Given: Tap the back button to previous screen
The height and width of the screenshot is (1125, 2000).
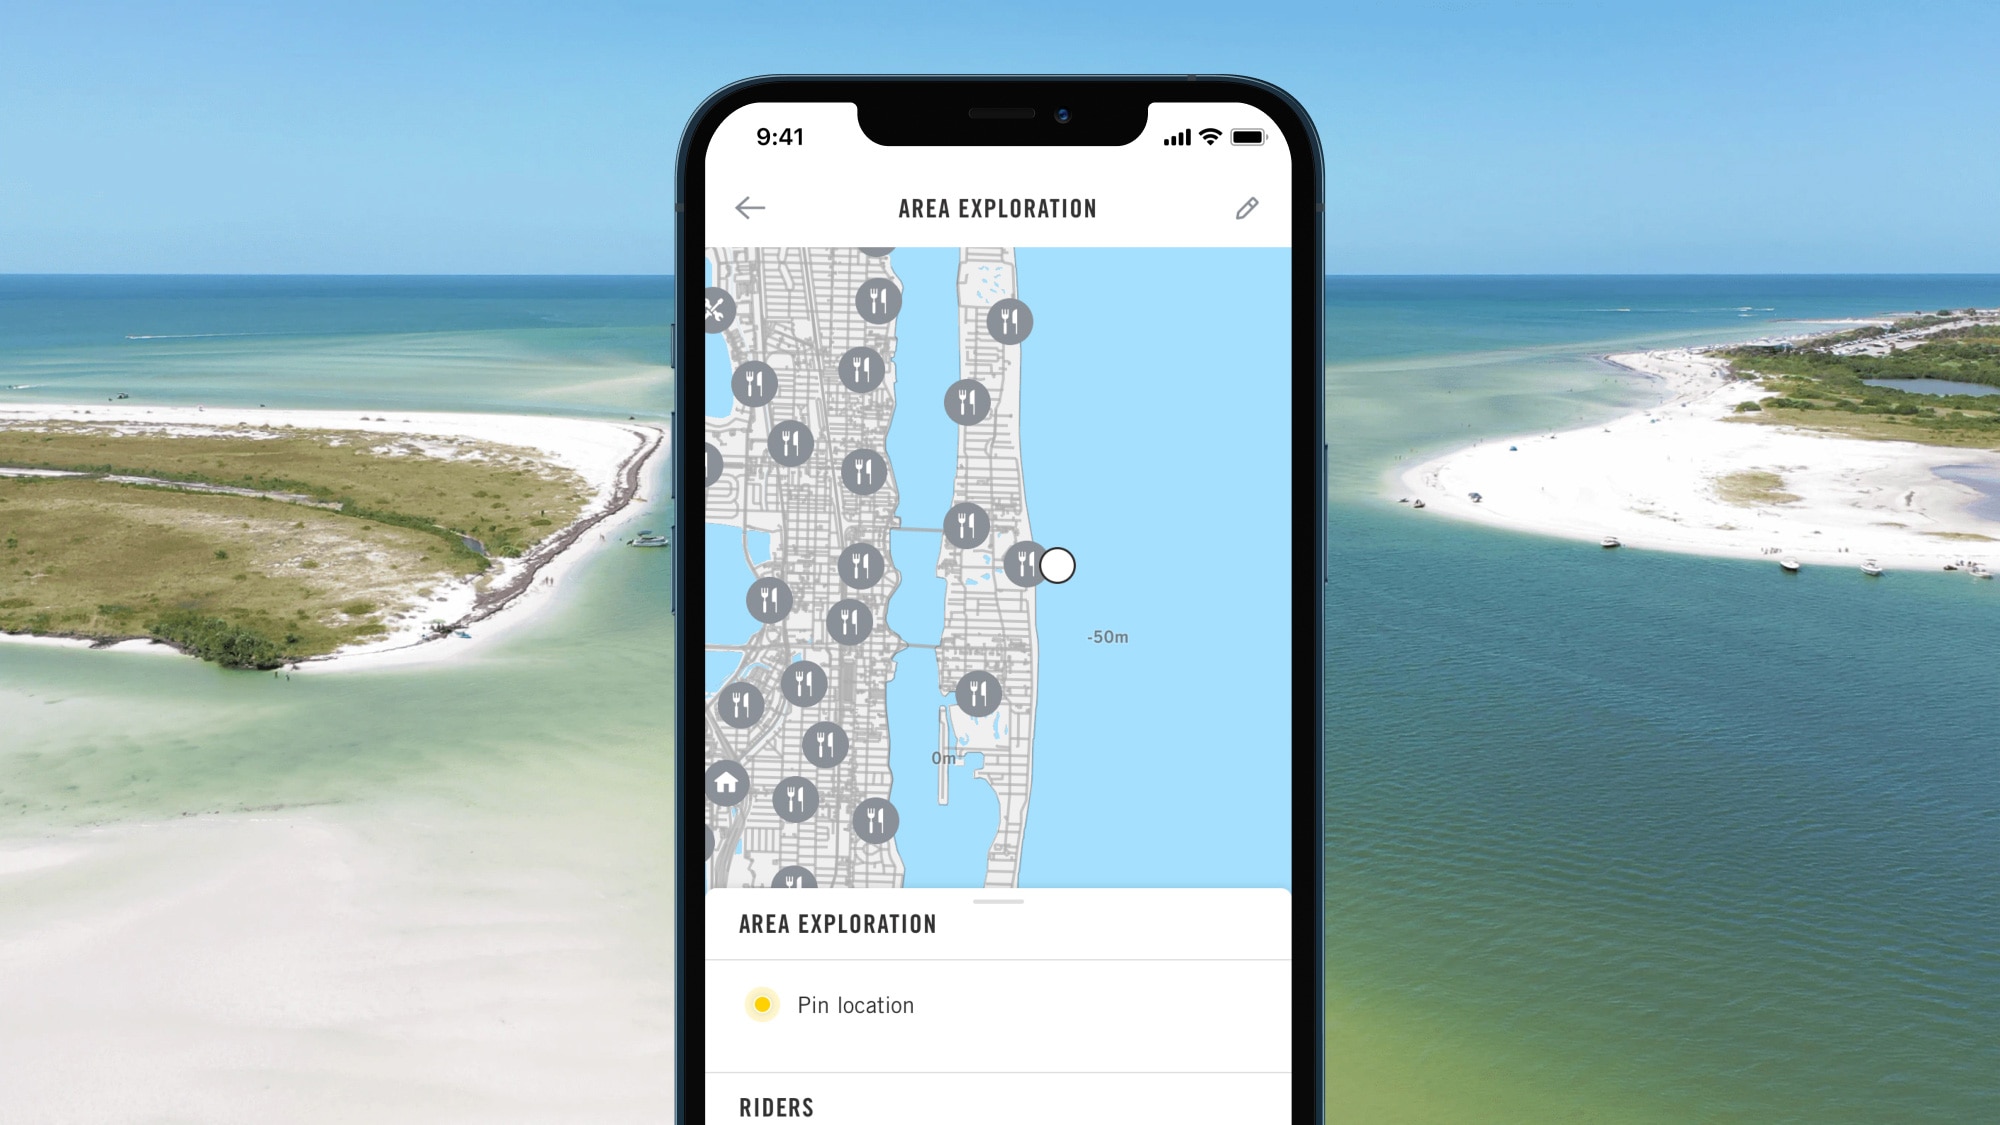Looking at the screenshot, I should (749, 207).
